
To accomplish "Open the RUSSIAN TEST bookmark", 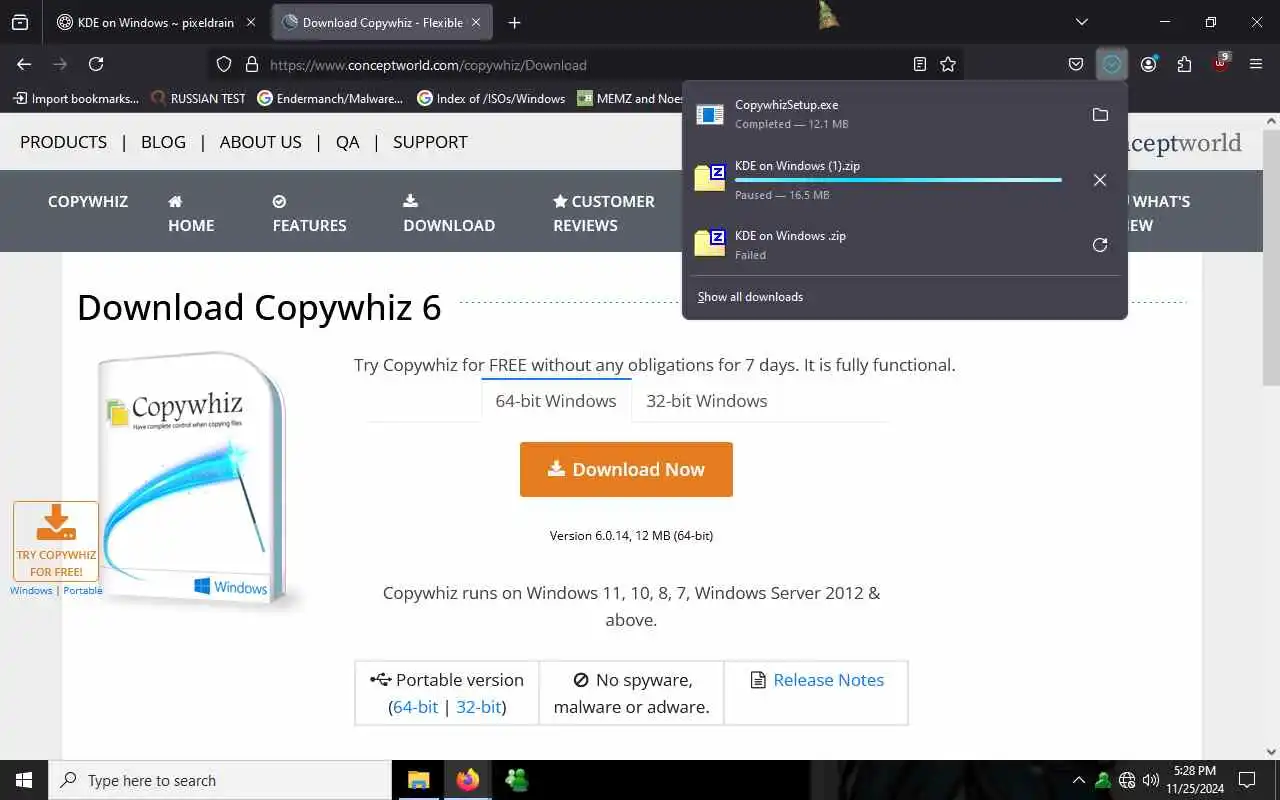I will pyautogui.click(x=198, y=98).
